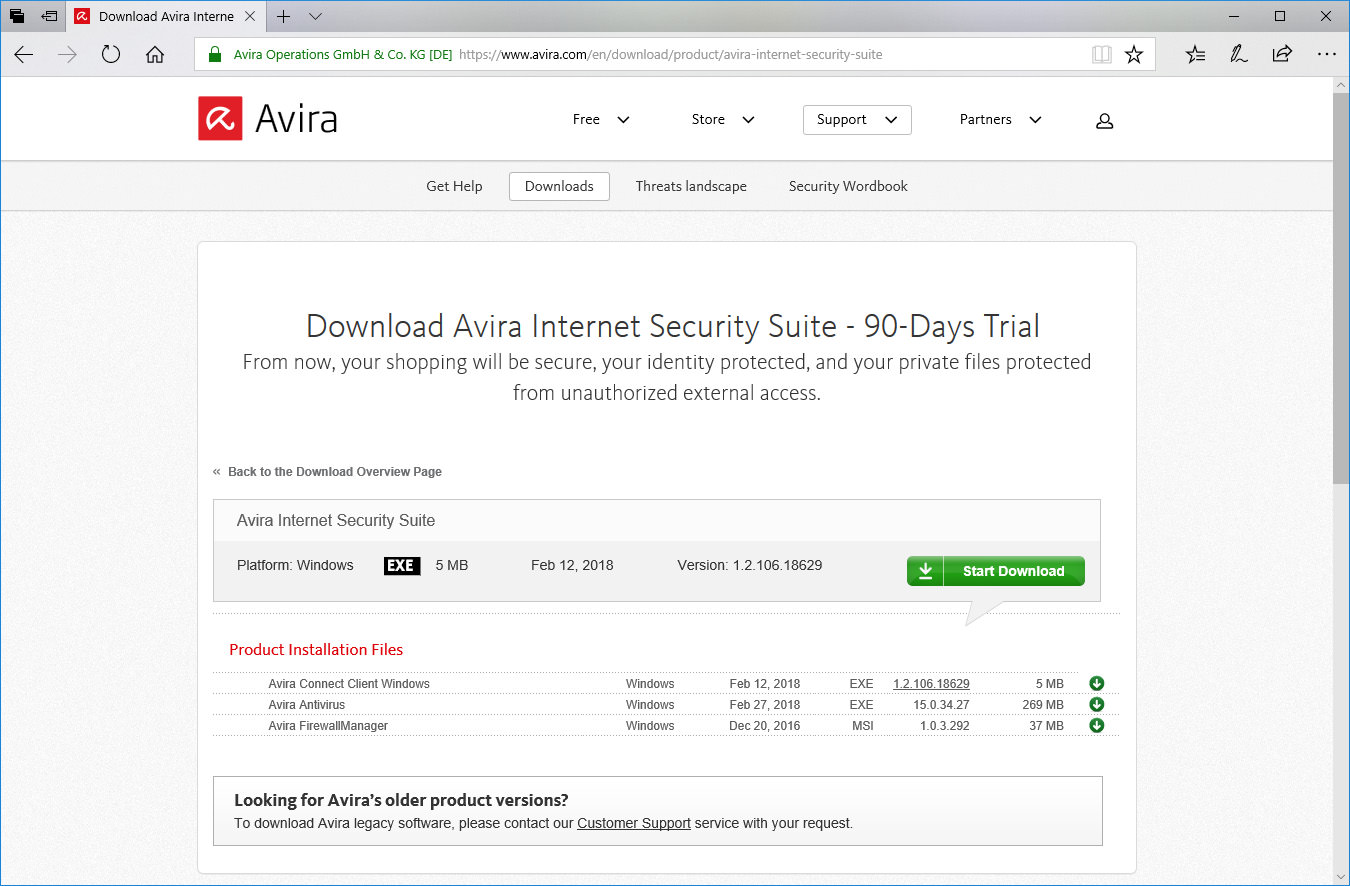This screenshot has height=886, width=1350.
Task: Click the Add notes pen icon
Action: [1239, 55]
